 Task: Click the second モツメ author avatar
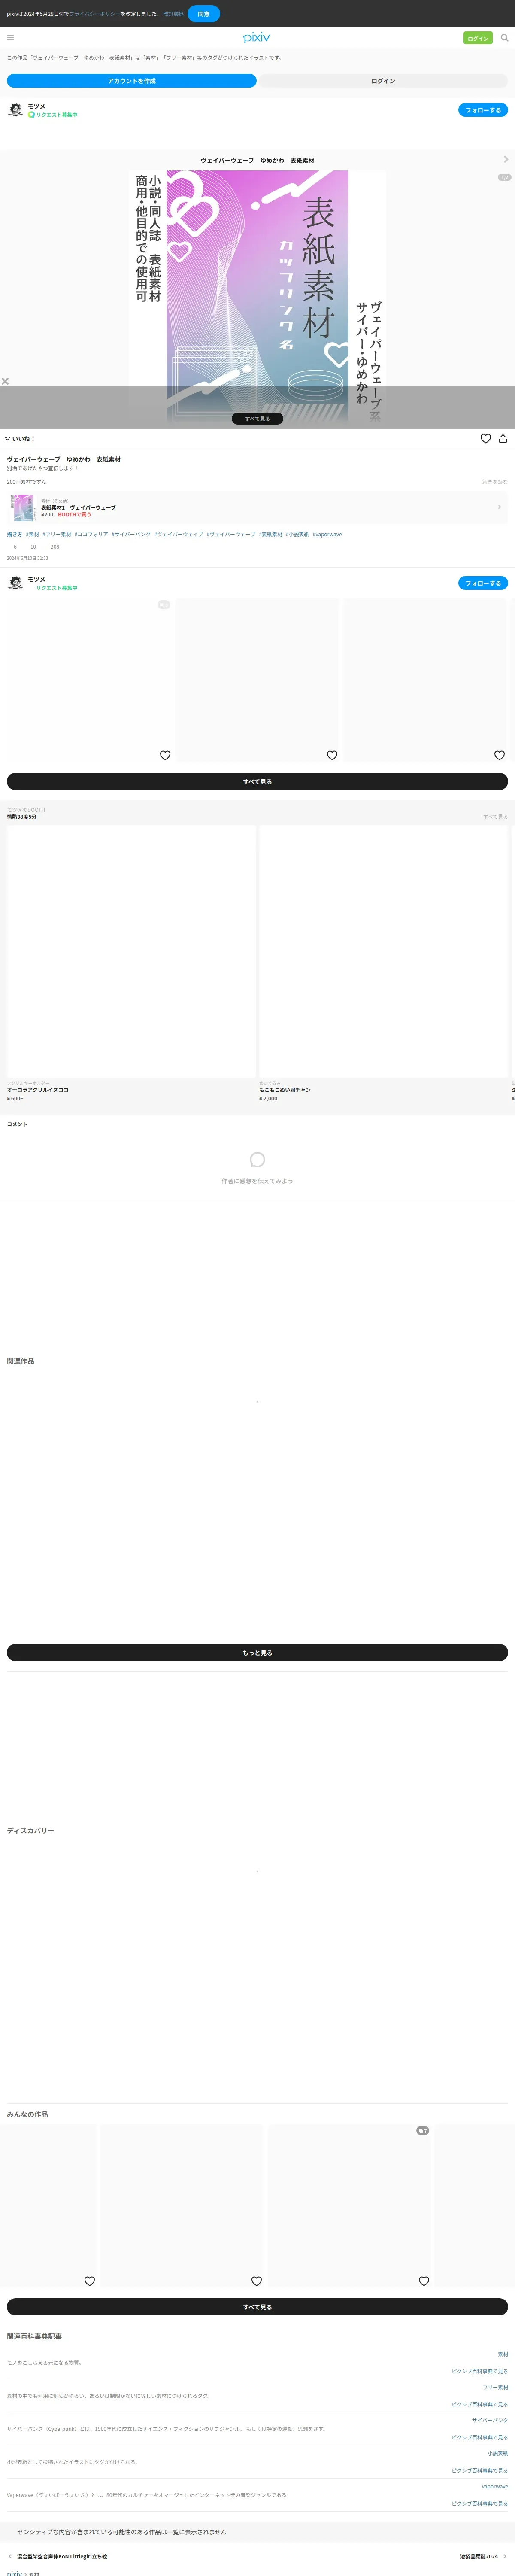tap(15, 583)
